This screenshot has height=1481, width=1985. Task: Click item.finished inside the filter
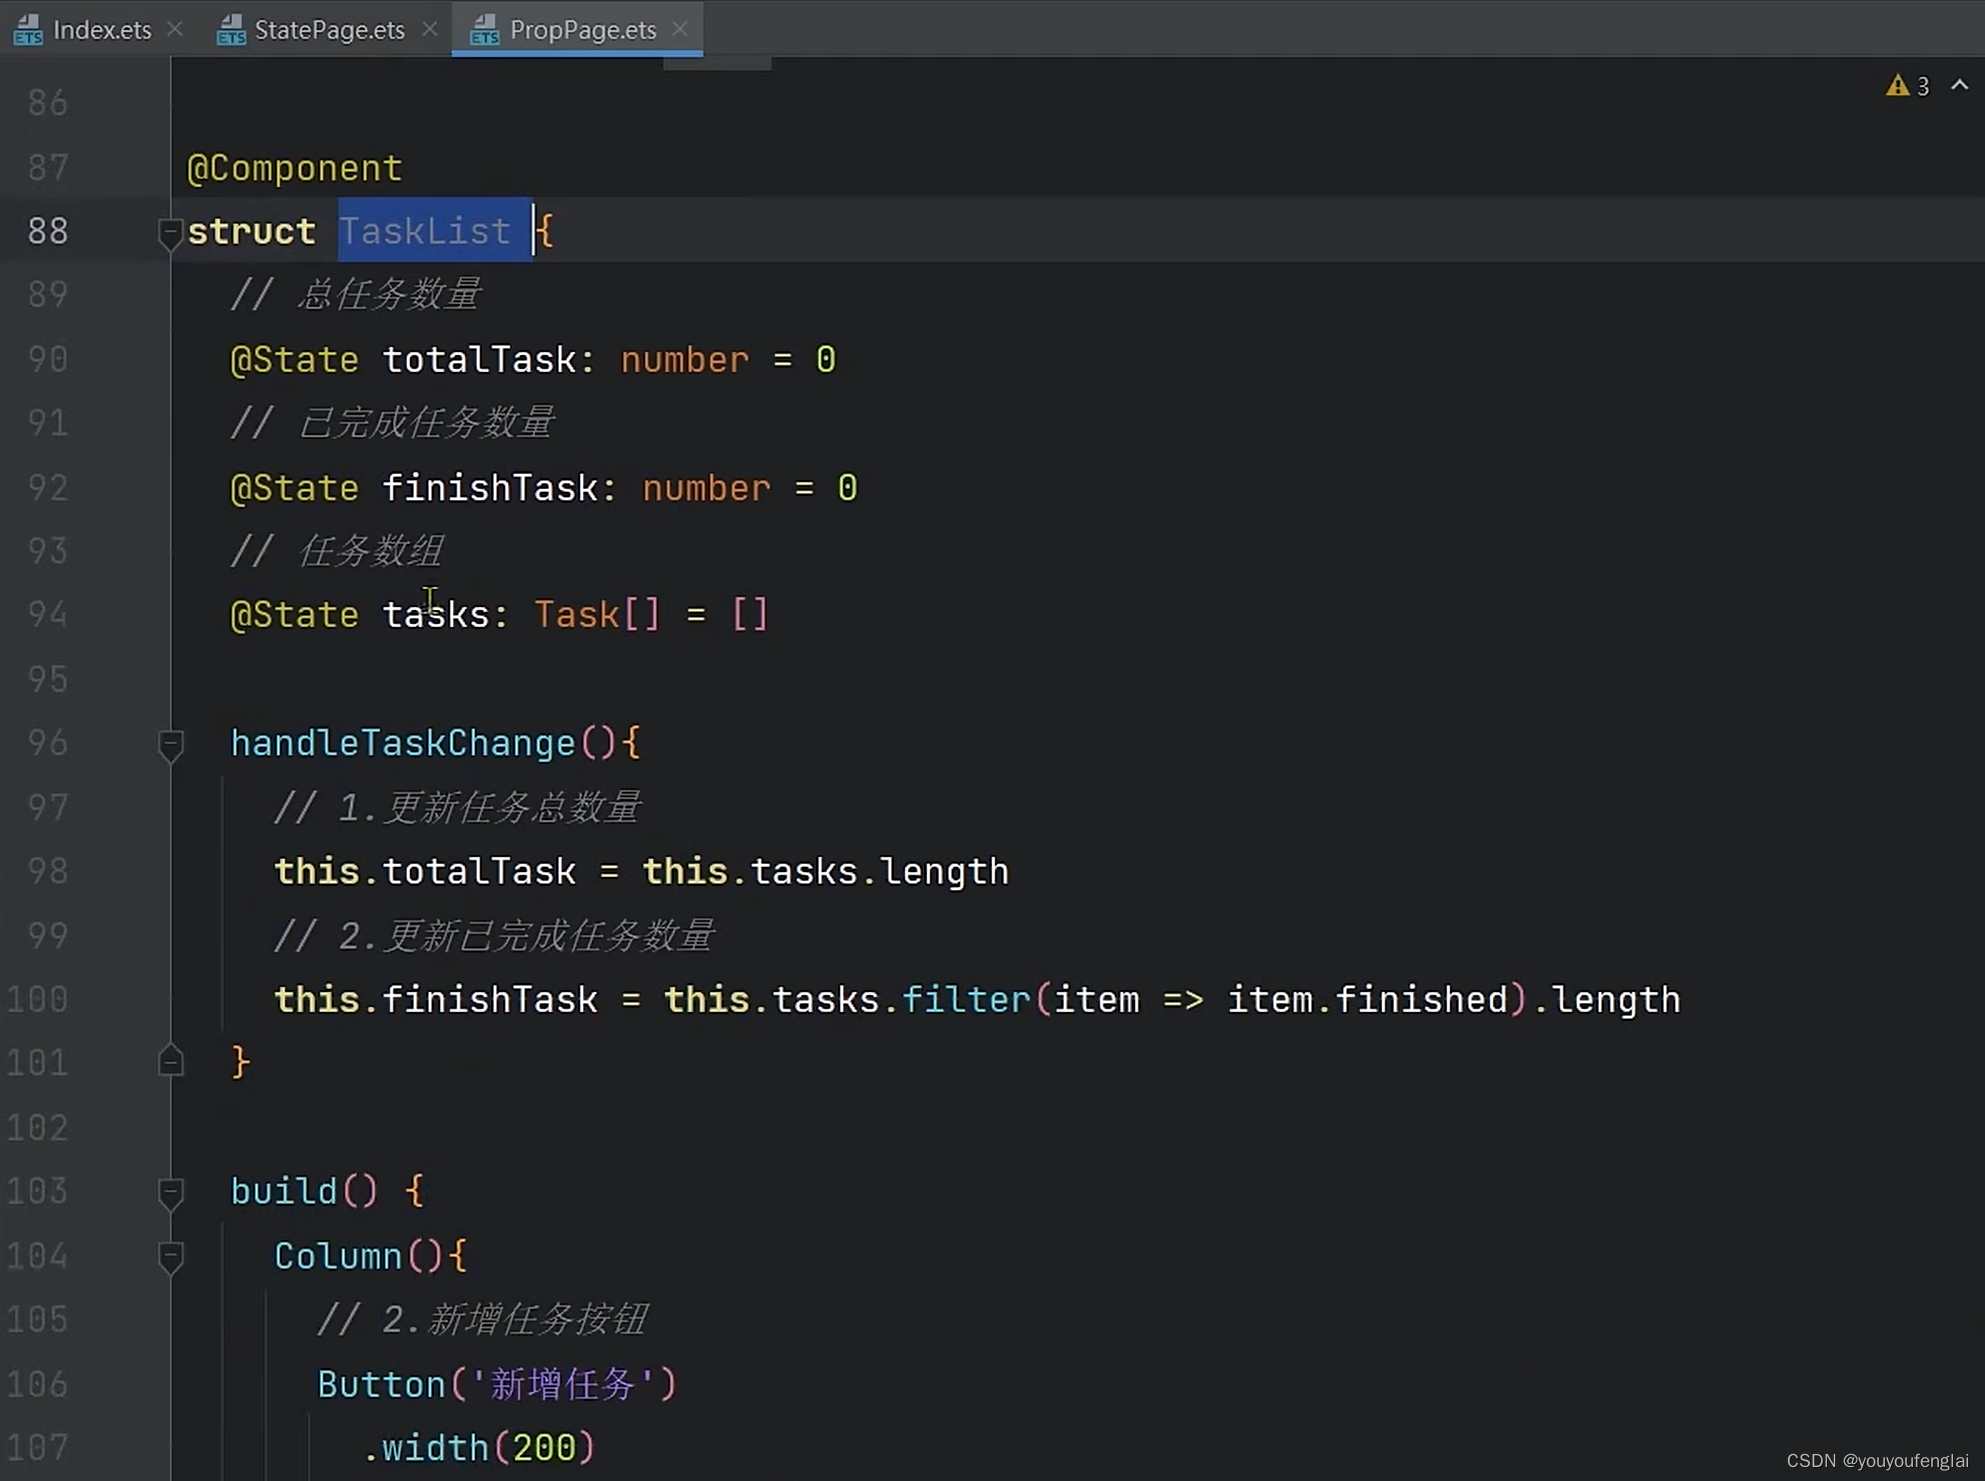[1367, 1000]
